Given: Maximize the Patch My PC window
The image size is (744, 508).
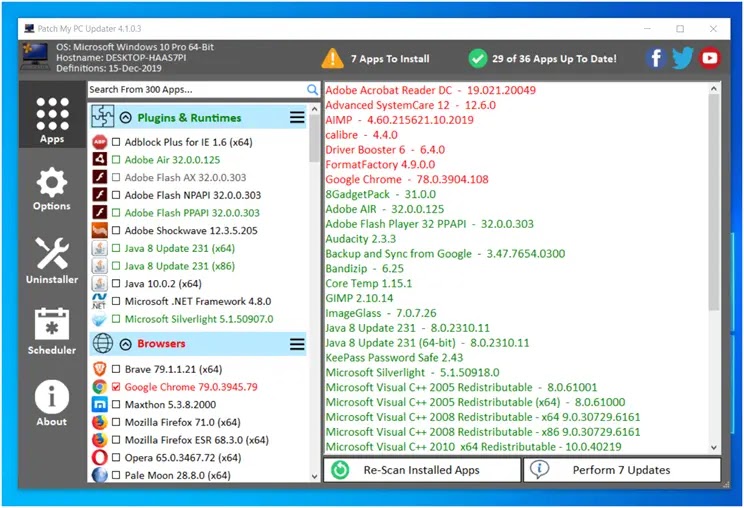Looking at the screenshot, I should pos(680,29).
